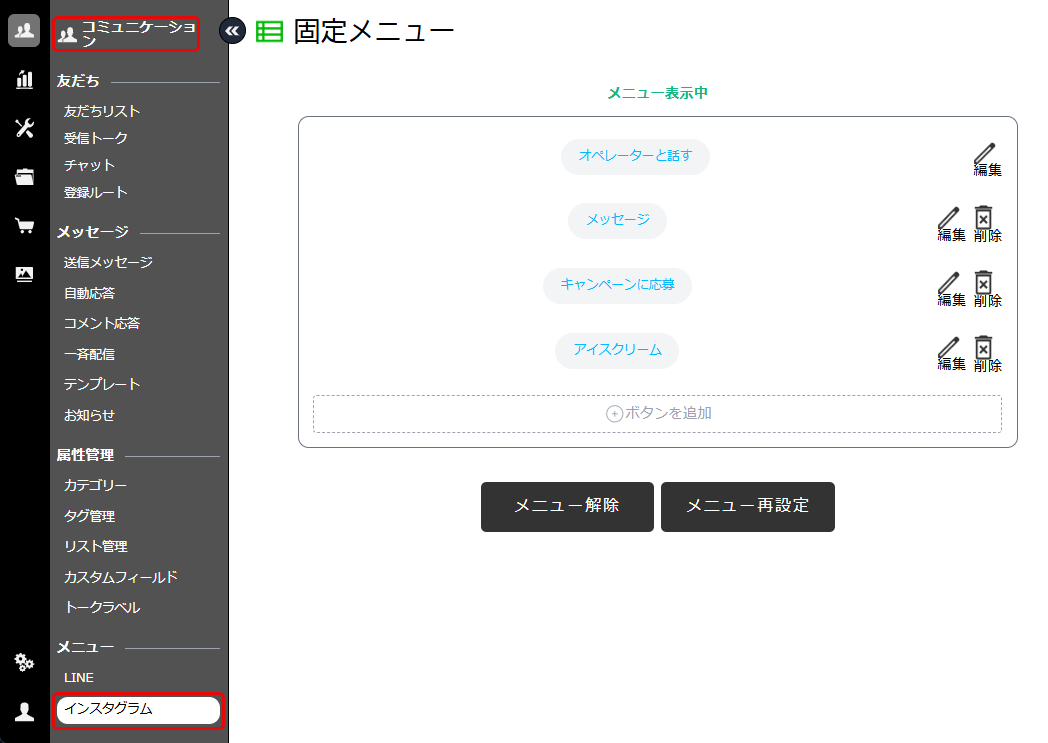Viewport: 1048px width, 743px height.
Task: Open タグ管理 under 属性管理
Action: (x=89, y=516)
